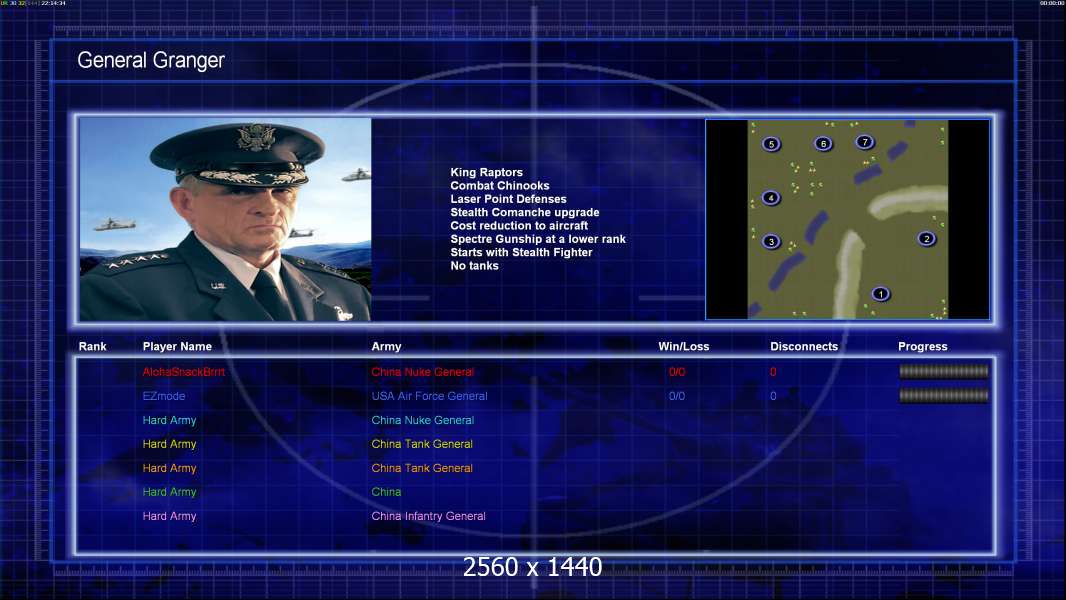The image size is (1066, 600).
Task: Click the General Granger title heading
Action: [x=151, y=60]
